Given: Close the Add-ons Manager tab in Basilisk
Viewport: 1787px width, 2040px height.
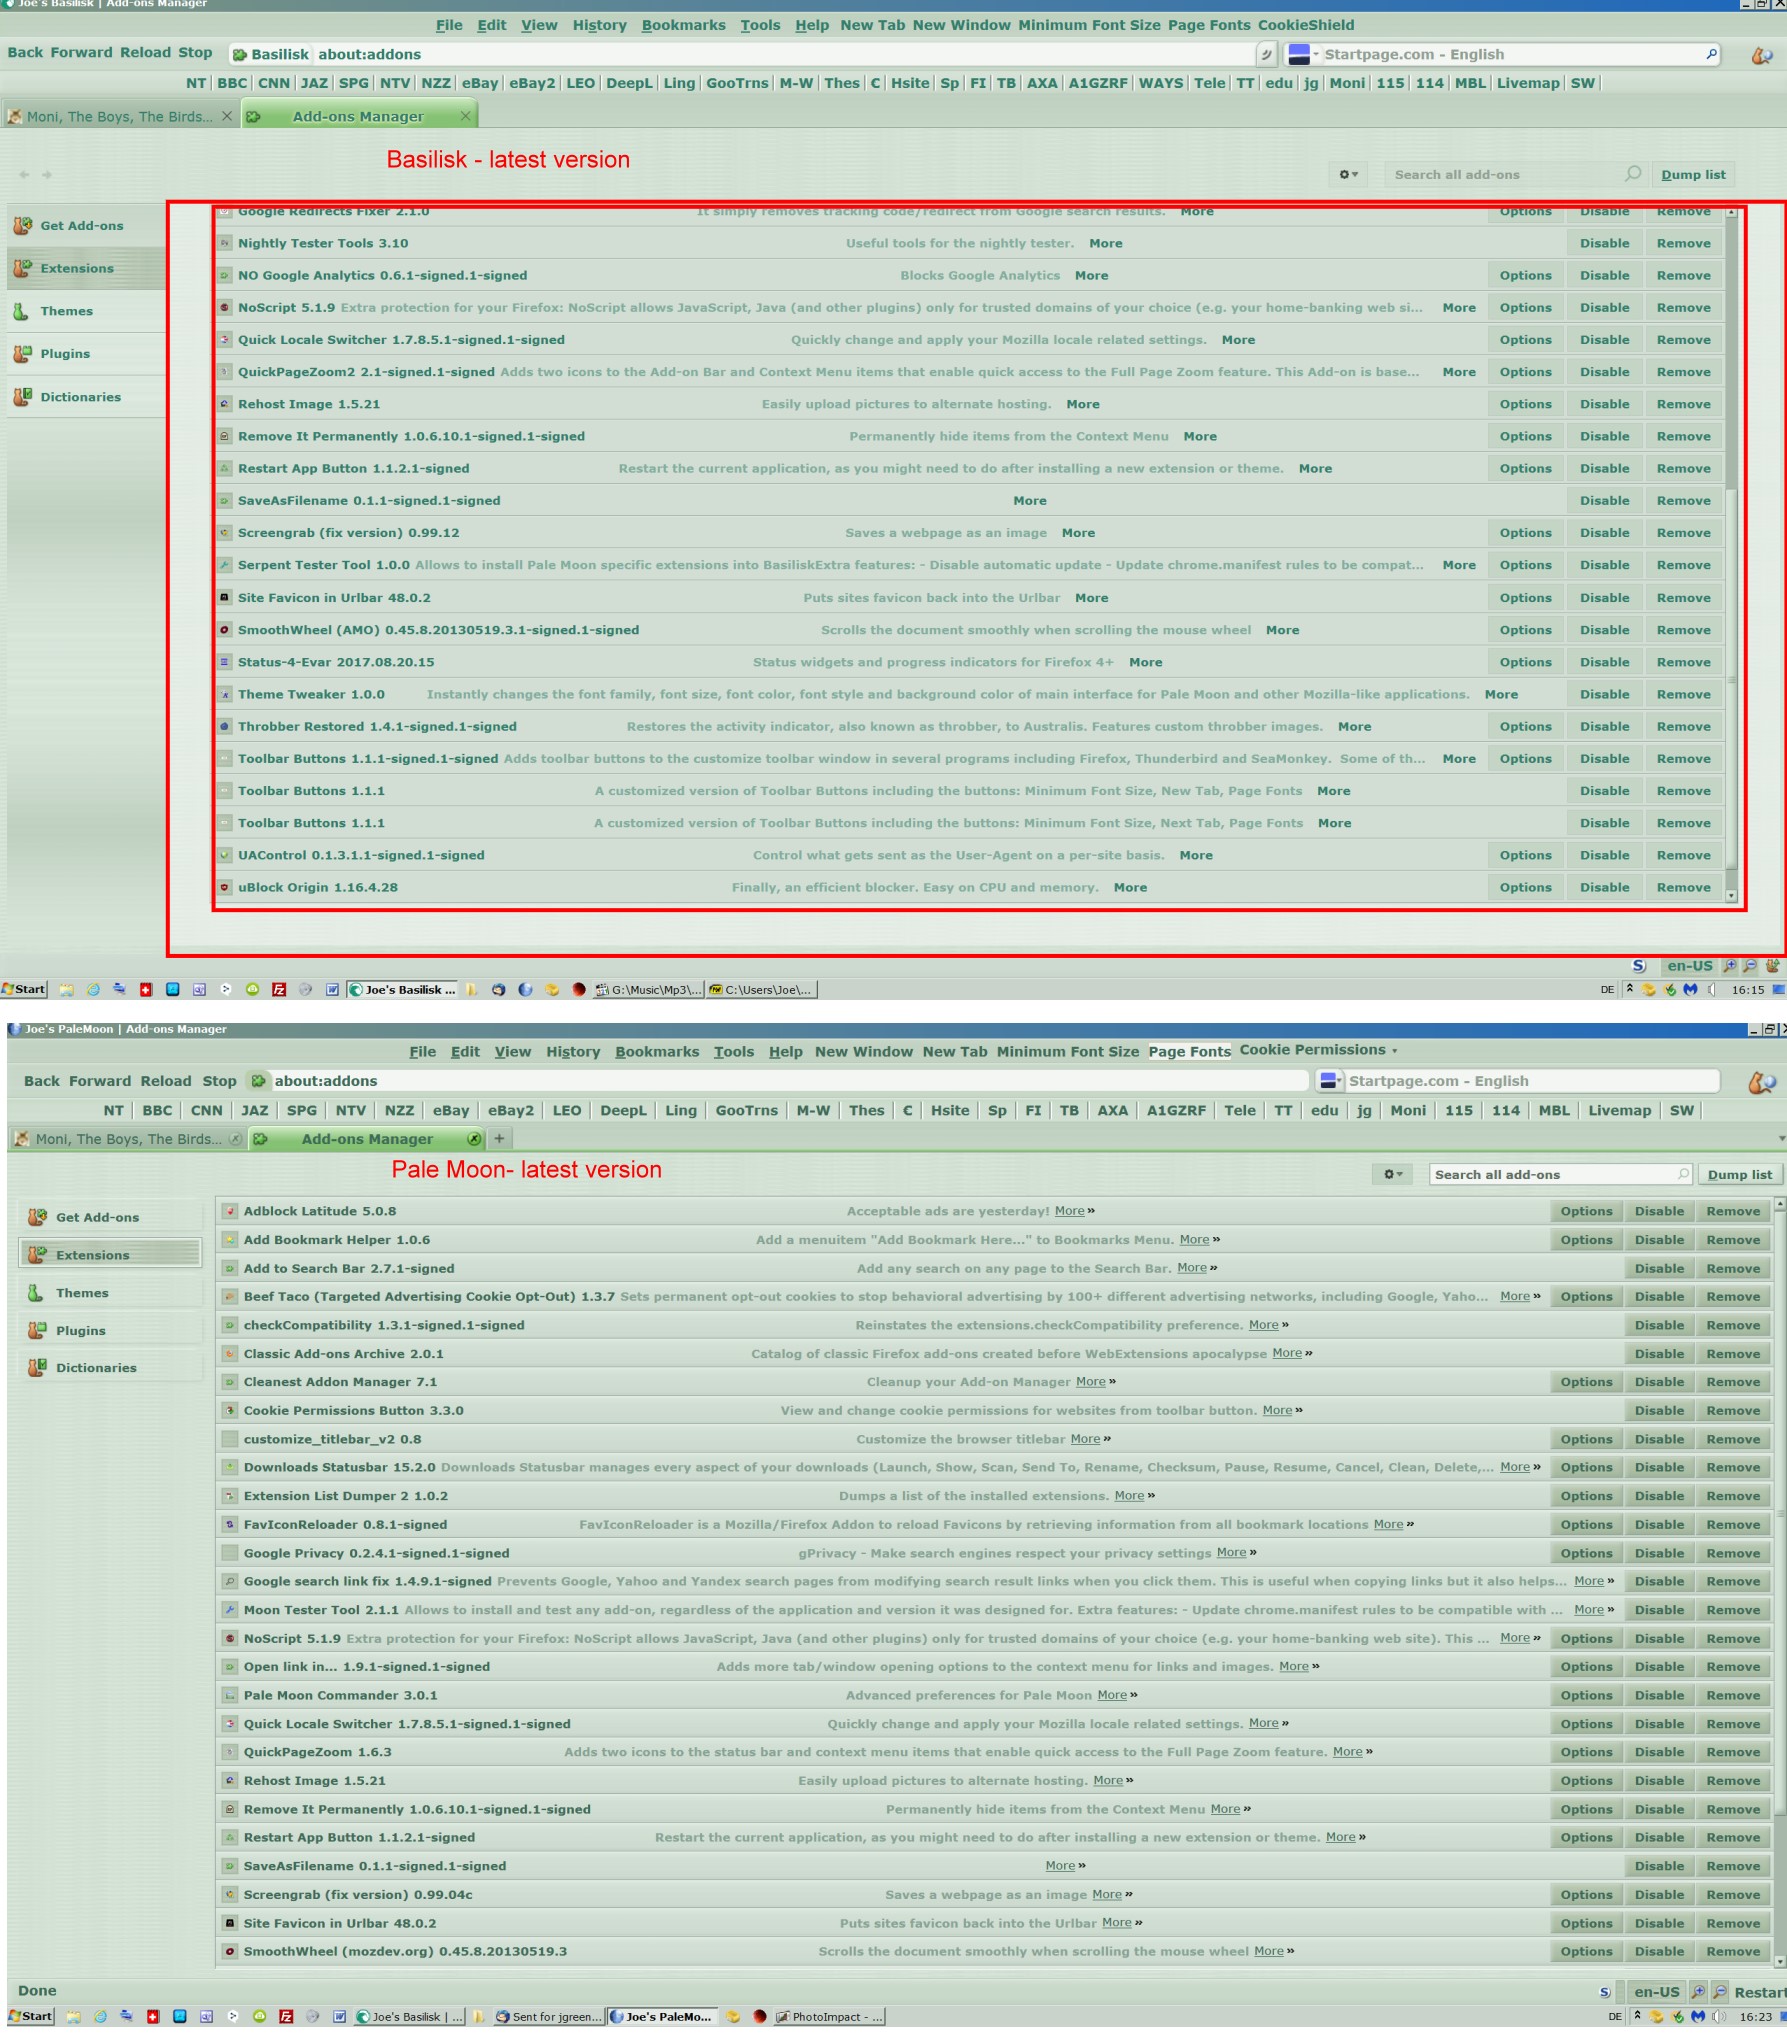Looking at the screenshot, I should (x=465, y=116).
